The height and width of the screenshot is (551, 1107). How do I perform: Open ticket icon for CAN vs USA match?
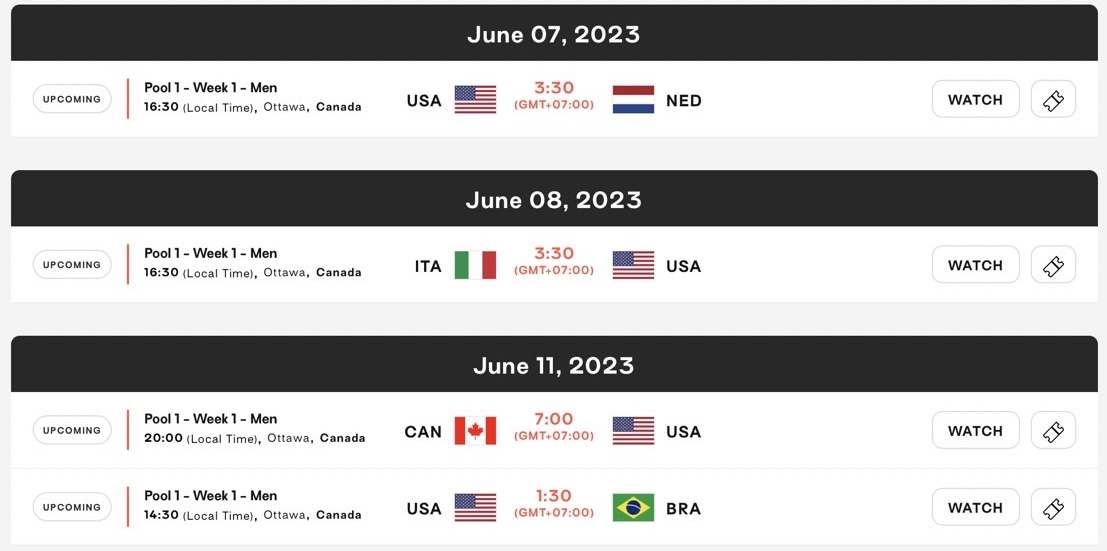tap(1053, 430)
